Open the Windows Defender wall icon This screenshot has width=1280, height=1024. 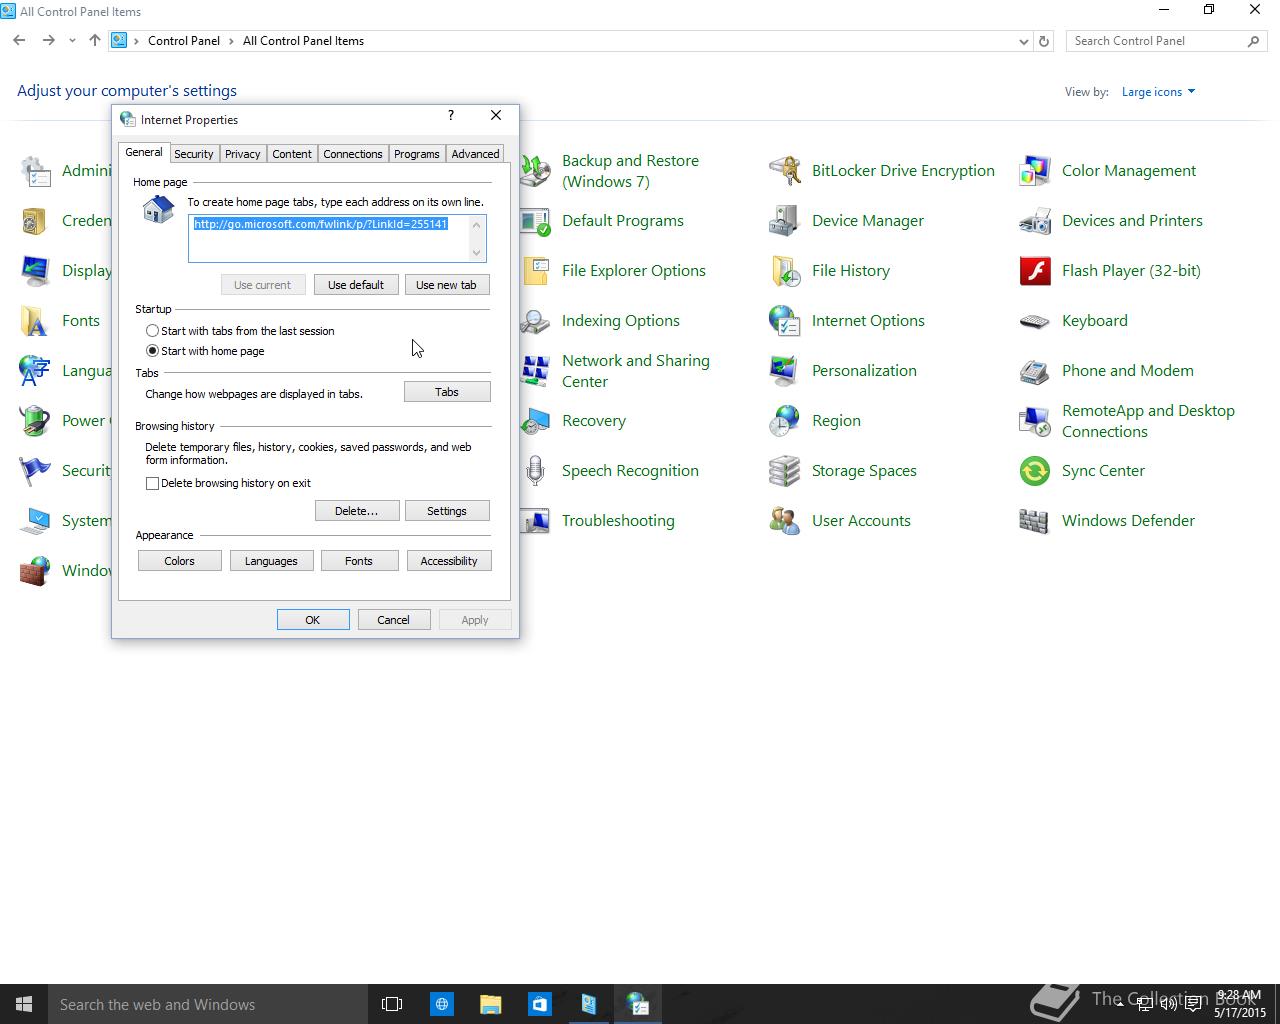click(x=1035, y=521)
